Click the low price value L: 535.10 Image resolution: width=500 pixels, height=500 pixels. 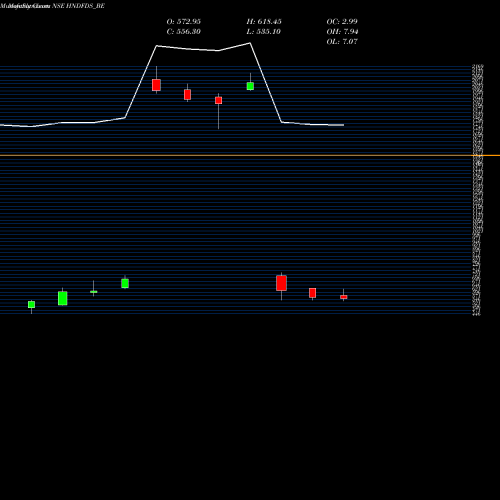tap(264, 31)
